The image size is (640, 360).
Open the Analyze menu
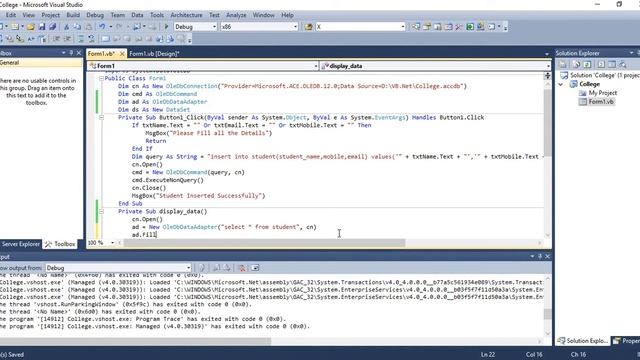pyautogui.click(x=236, y=15)
